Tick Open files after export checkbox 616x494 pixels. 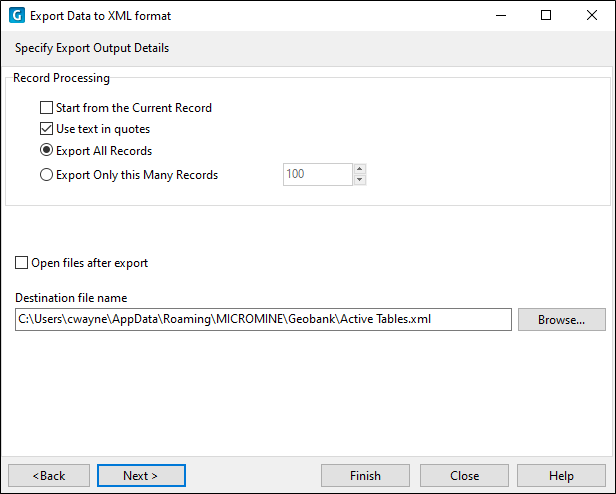(21, 263)
